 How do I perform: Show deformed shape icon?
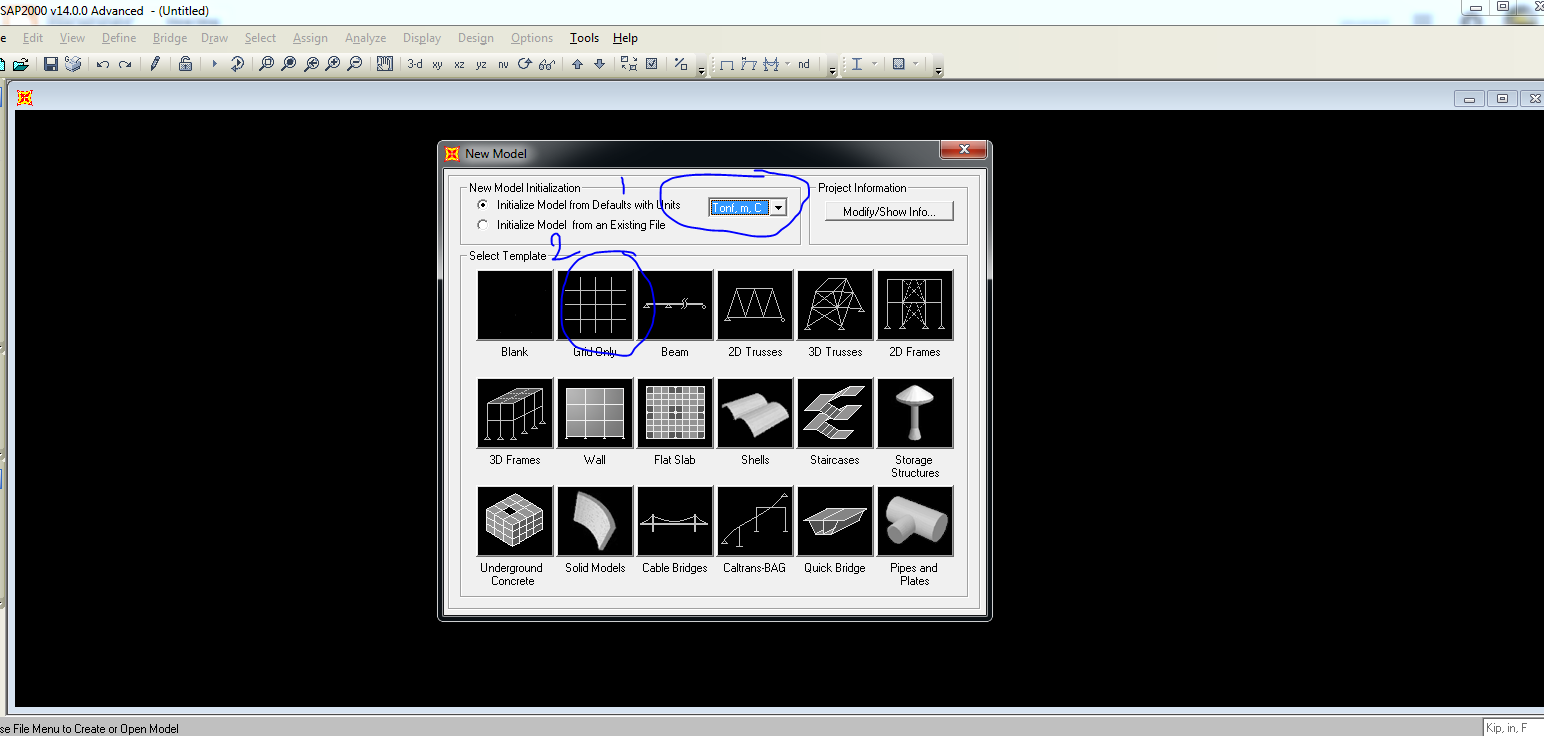pos(749,64)
